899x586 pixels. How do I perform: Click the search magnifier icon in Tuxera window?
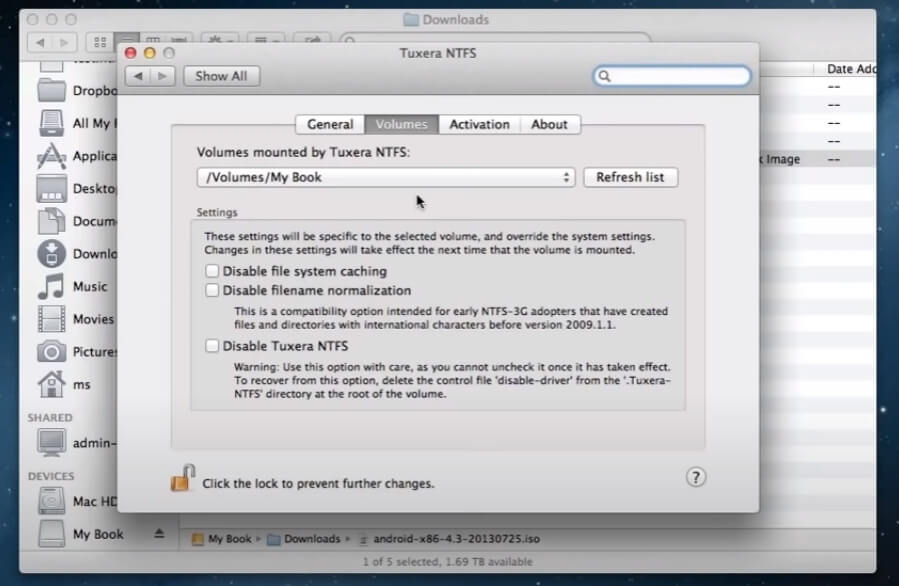[604, 76]
